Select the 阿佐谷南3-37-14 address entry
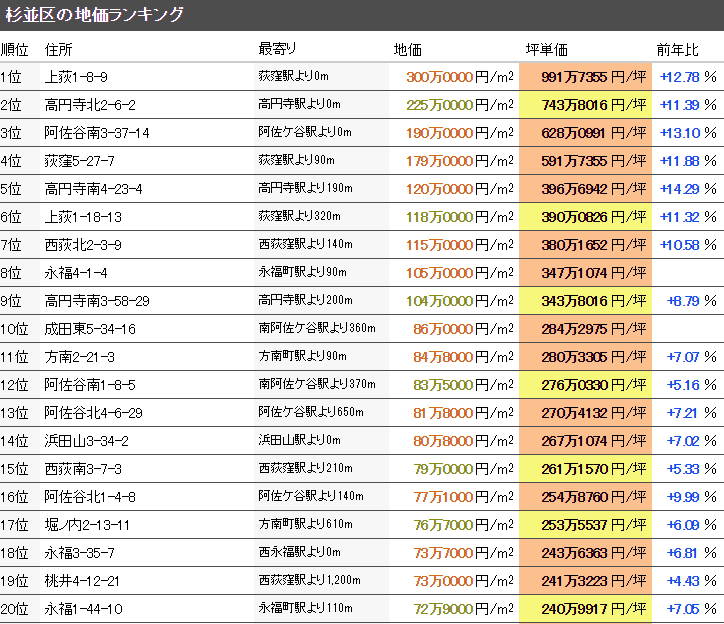This screenshot has height=624, width=724. click(97, 133)
